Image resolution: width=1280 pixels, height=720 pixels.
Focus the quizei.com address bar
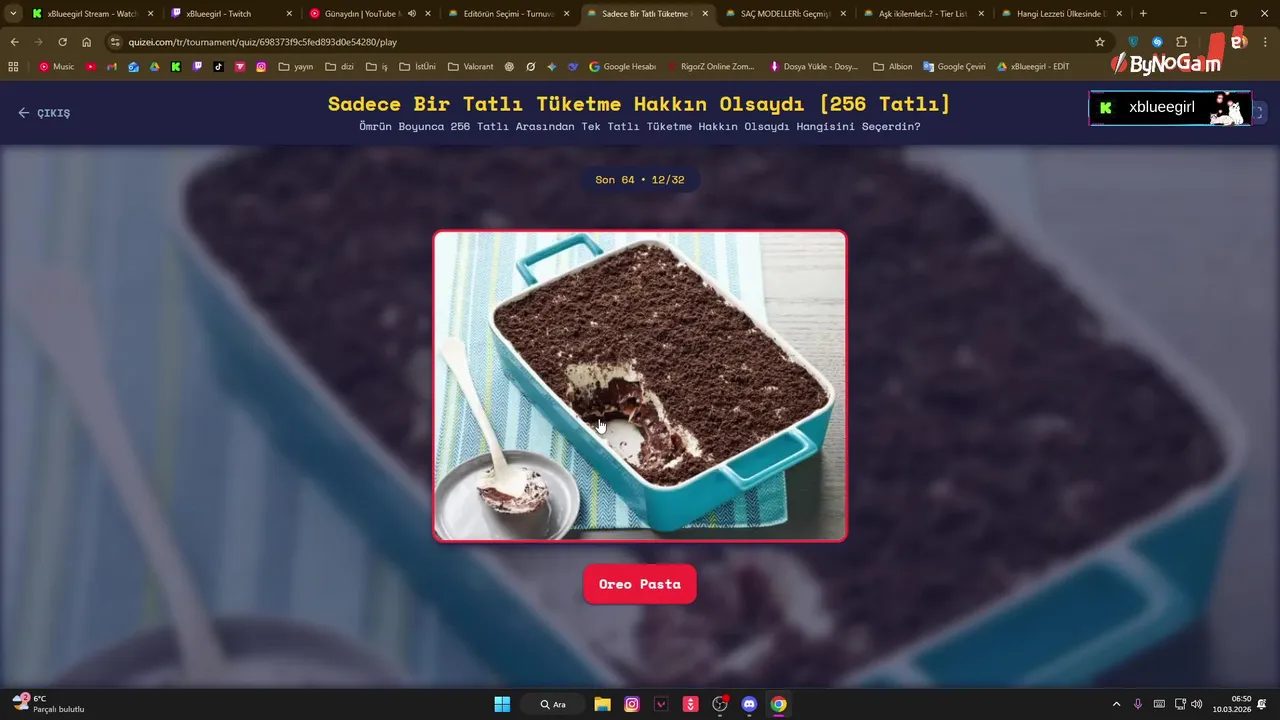point(600,42)
